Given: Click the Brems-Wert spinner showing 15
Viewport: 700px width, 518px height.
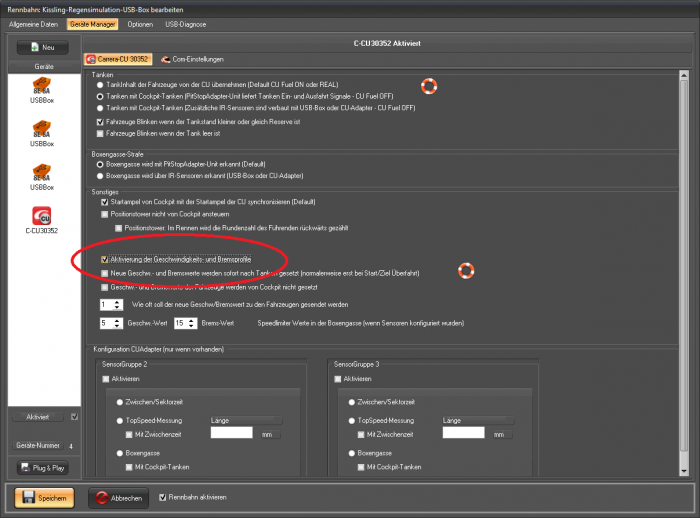Looking at the screenshot, I should tap(184, 324).
